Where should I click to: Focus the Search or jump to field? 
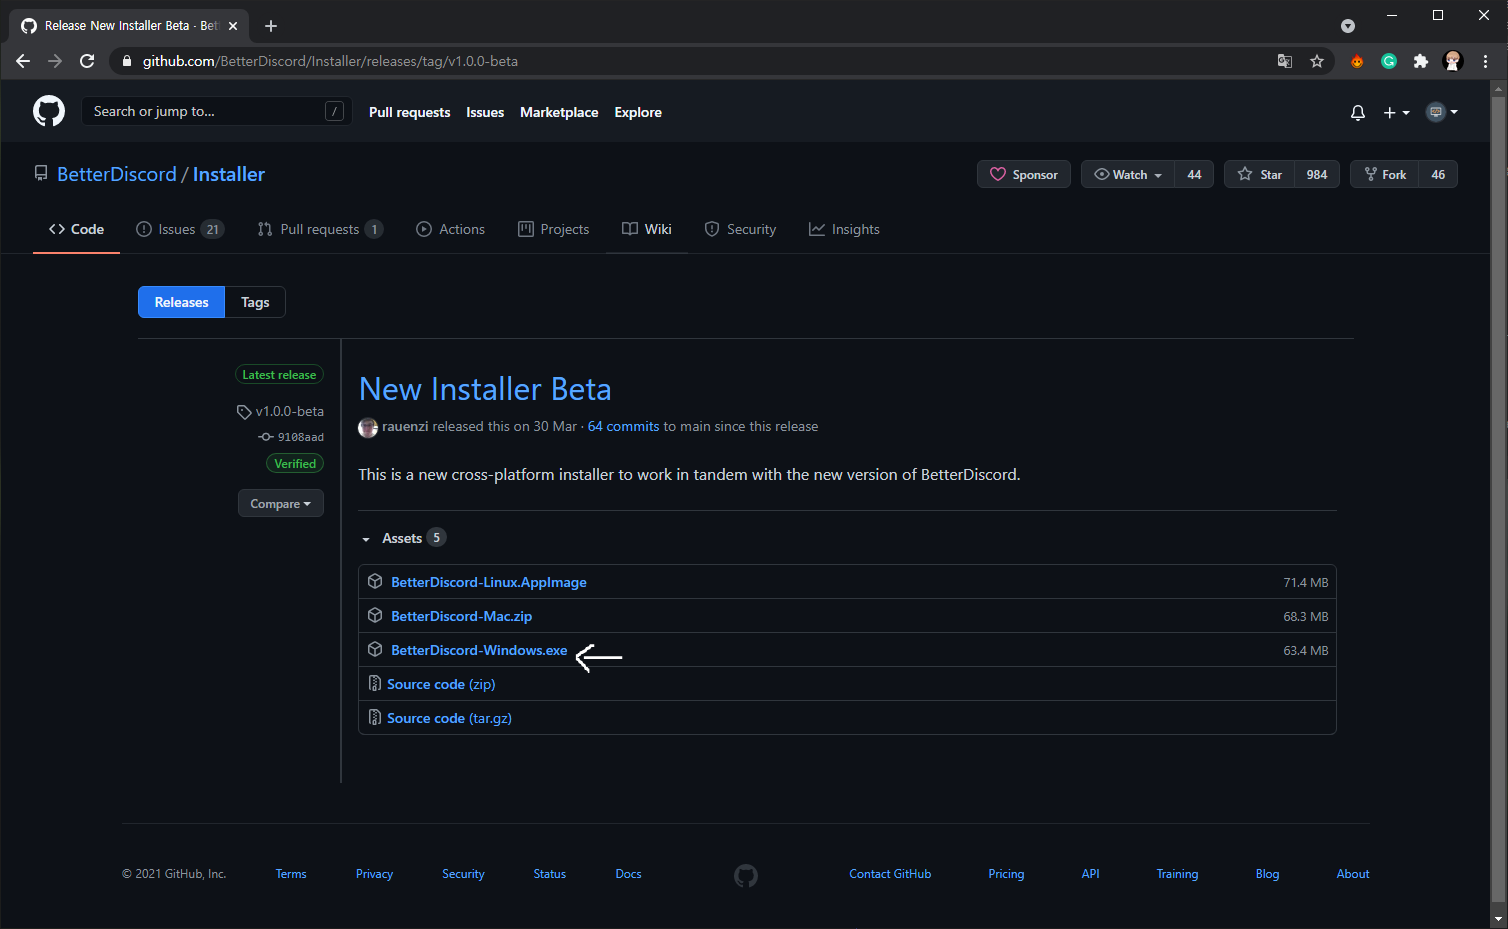216,111
